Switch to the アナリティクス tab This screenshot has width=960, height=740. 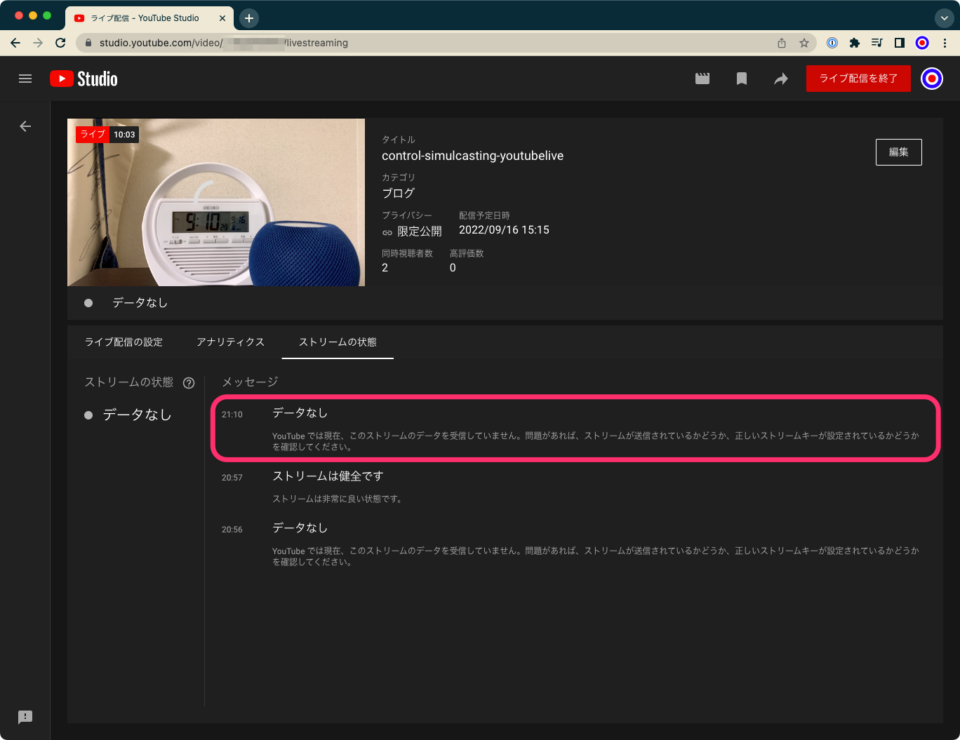point(231,341)
